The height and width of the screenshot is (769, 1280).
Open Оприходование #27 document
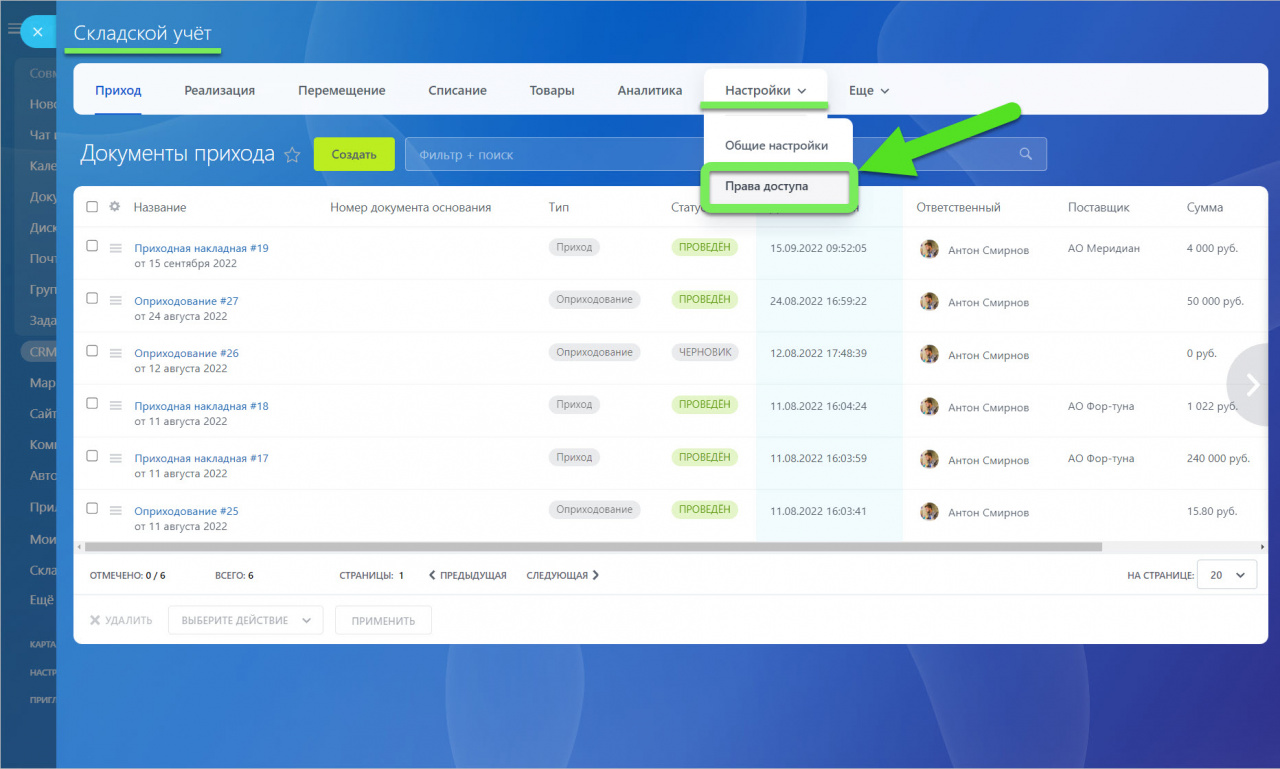tap(186, 301)
